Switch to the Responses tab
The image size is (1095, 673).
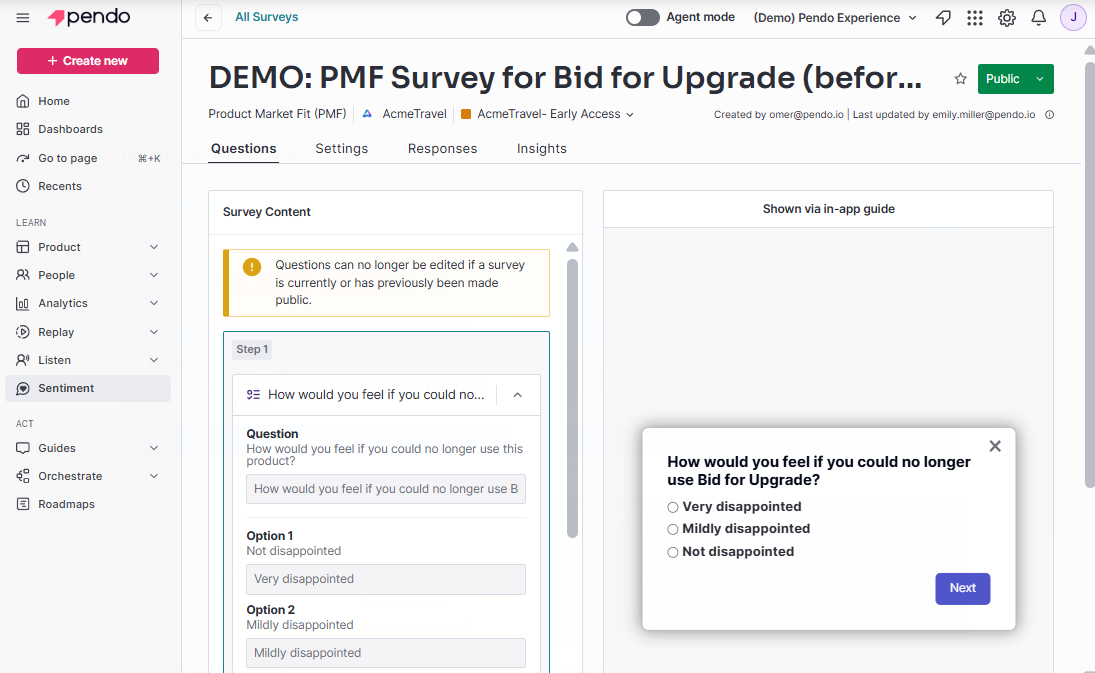click(x=443, y=149)
